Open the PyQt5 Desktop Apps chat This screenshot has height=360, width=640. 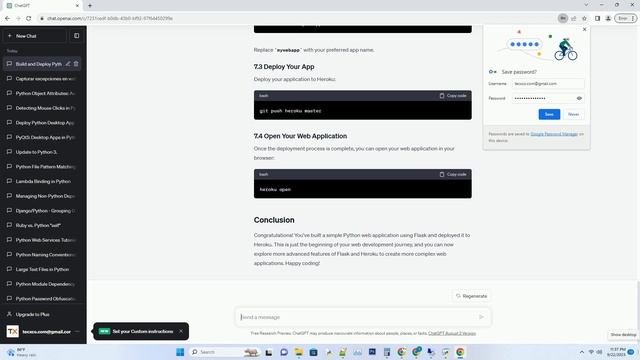point(42,137)
